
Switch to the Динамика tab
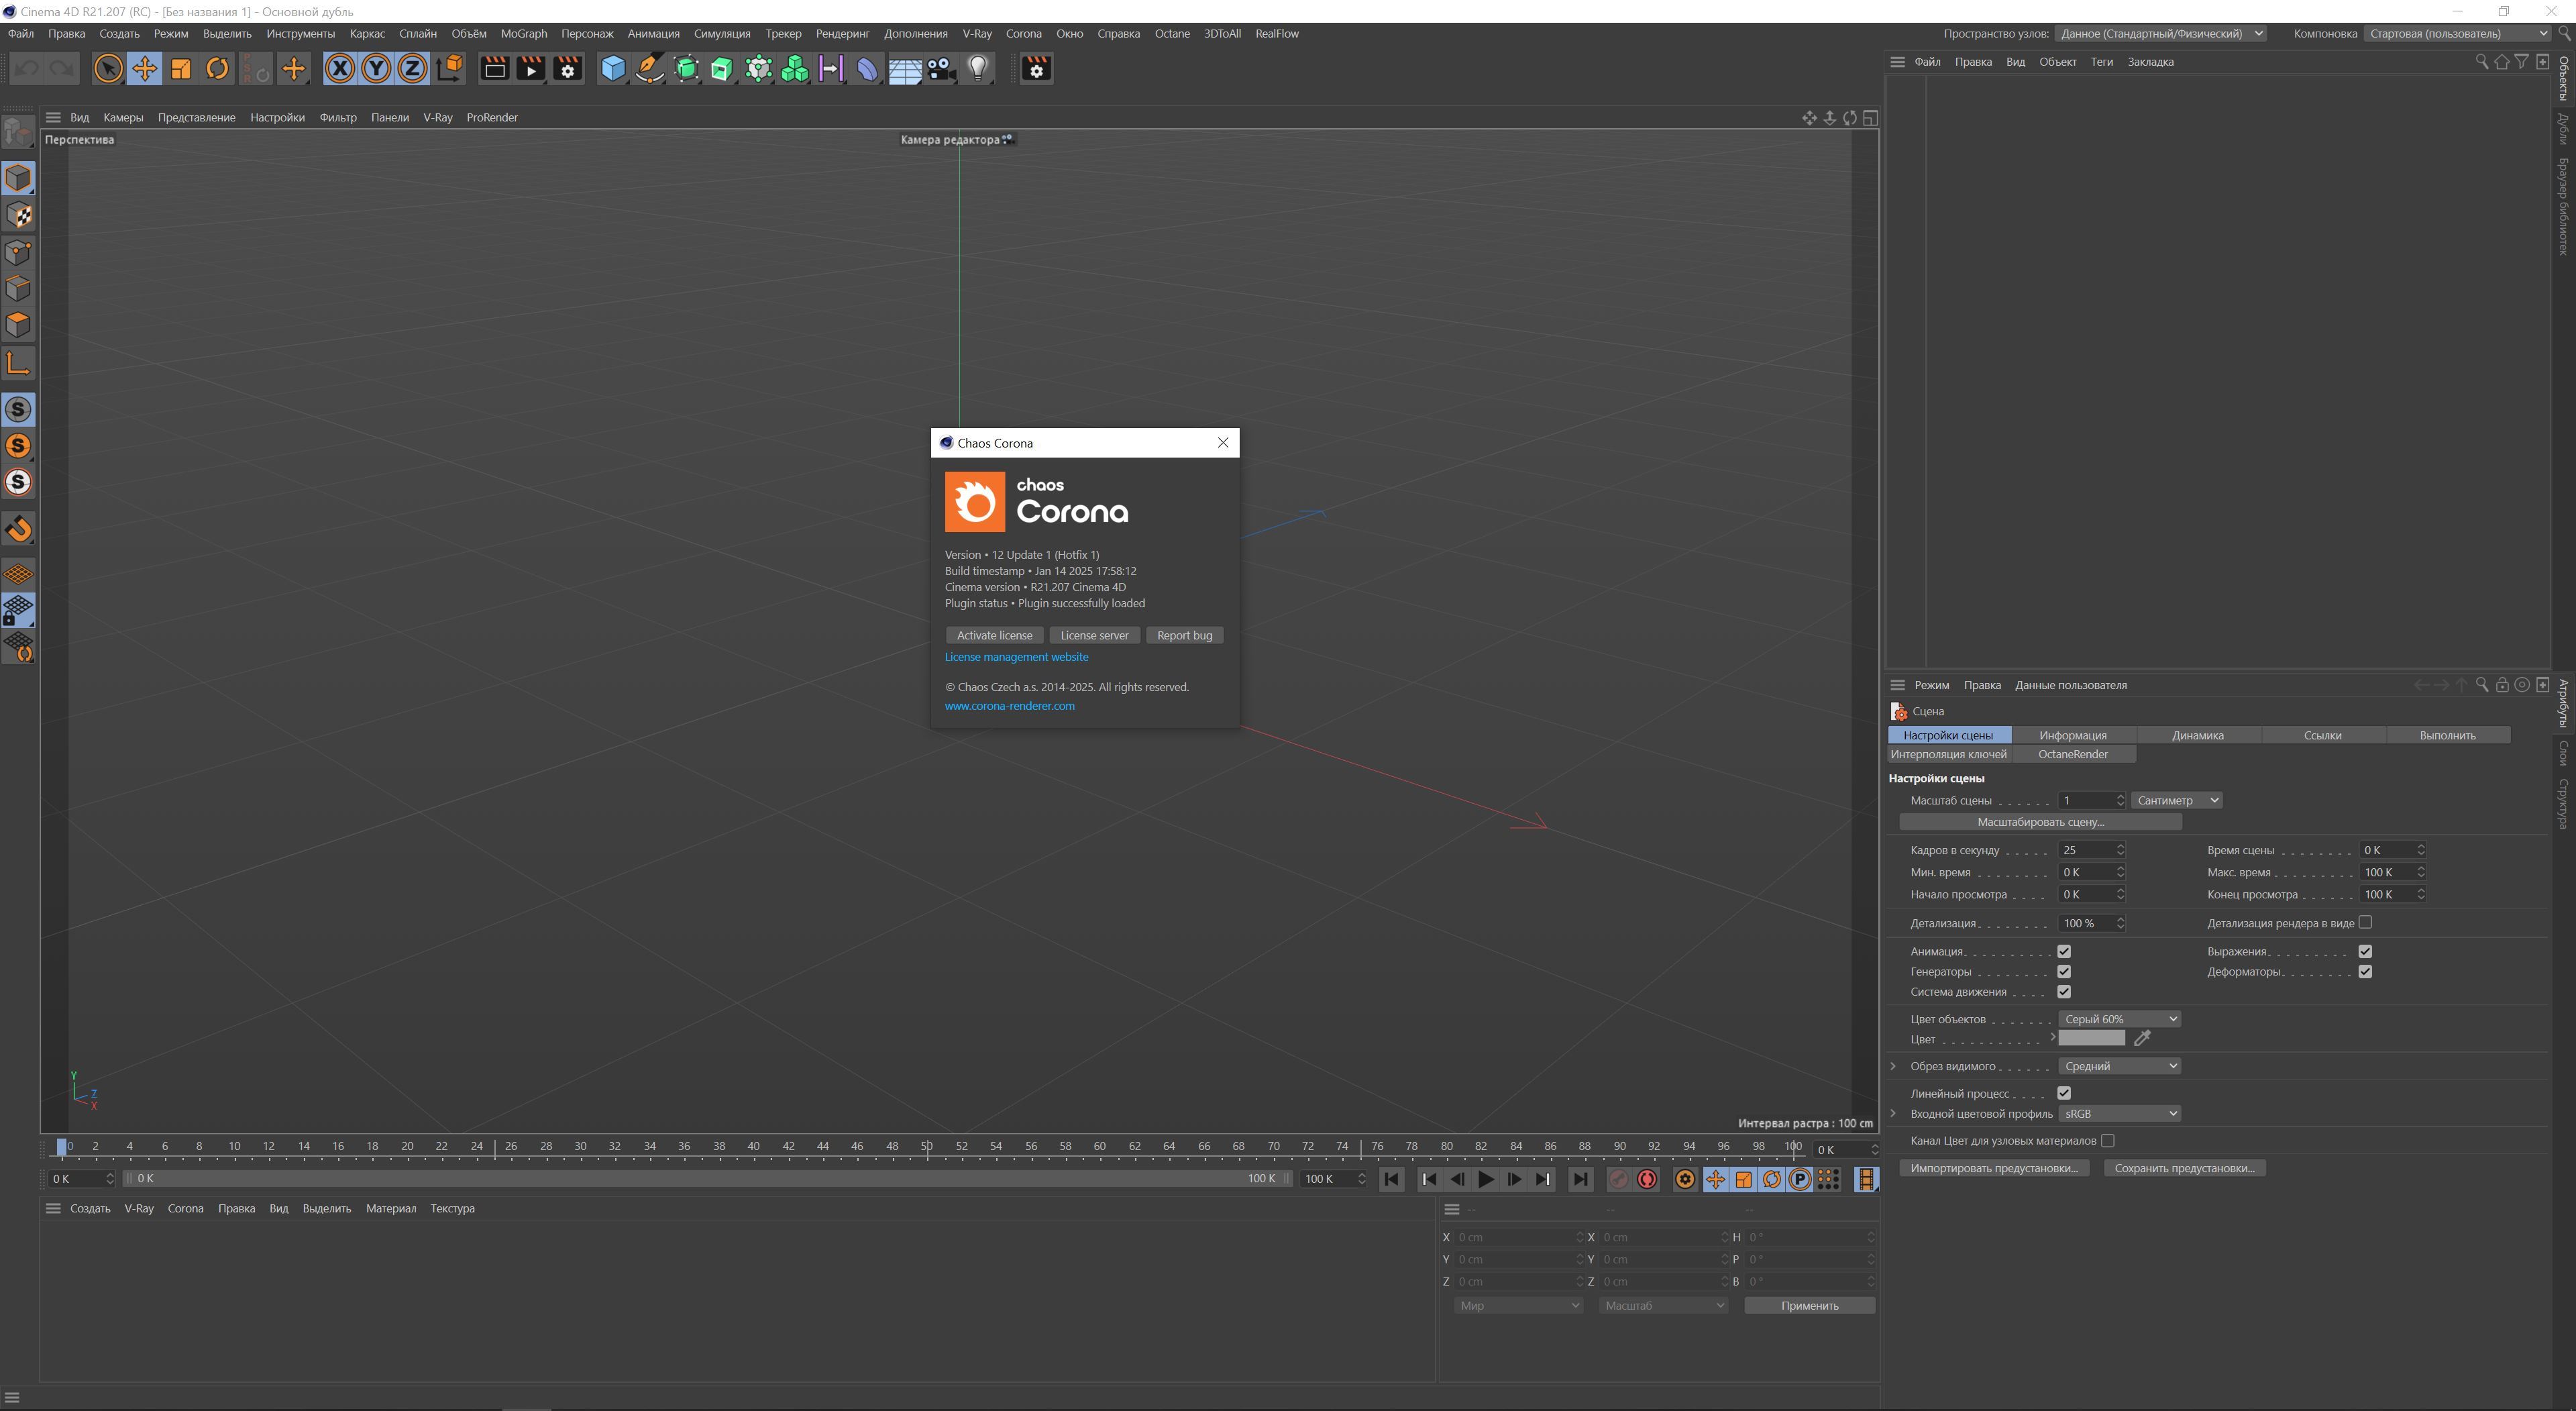click(x=2197, y=735)
